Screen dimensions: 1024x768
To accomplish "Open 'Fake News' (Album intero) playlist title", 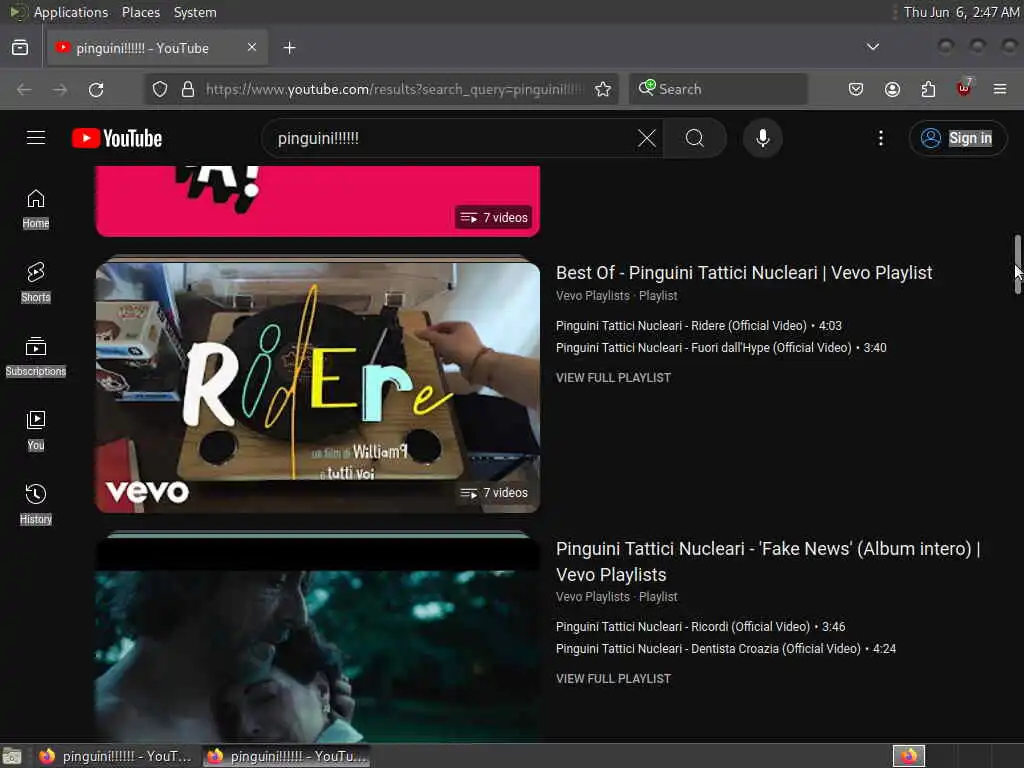I will [x=768, y=562].
